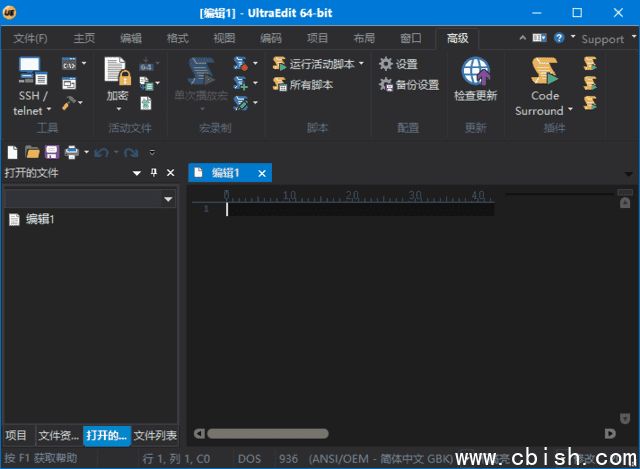Screen dimensions: 640x469
Task: Click the 备份设置 (Backup settings) button
Action: [x=408, y=85]
